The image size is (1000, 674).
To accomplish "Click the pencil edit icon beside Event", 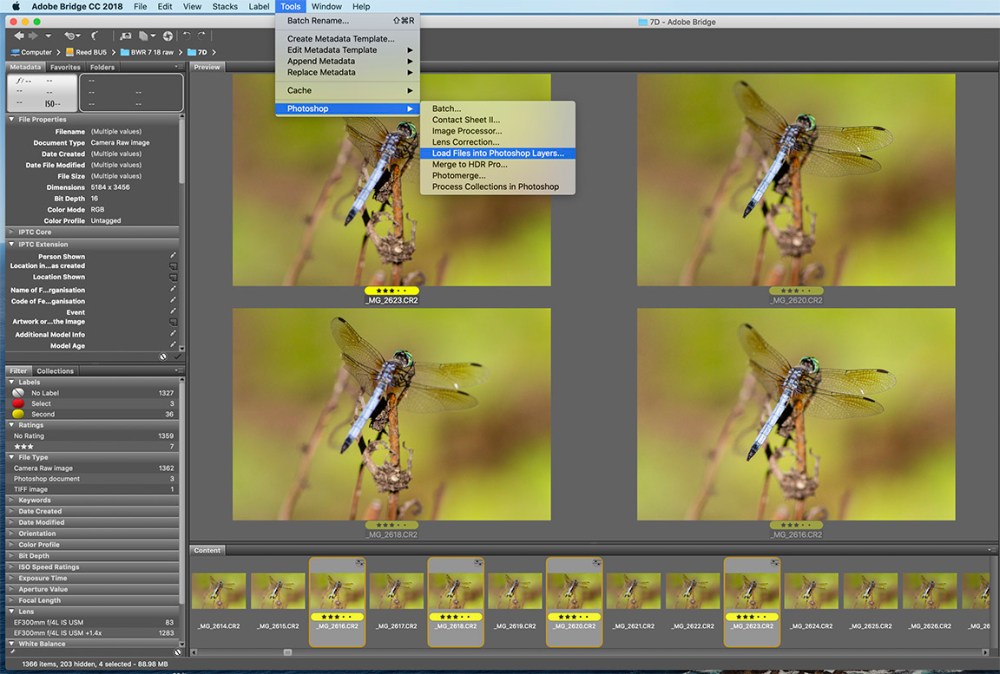I will (174, 312).
